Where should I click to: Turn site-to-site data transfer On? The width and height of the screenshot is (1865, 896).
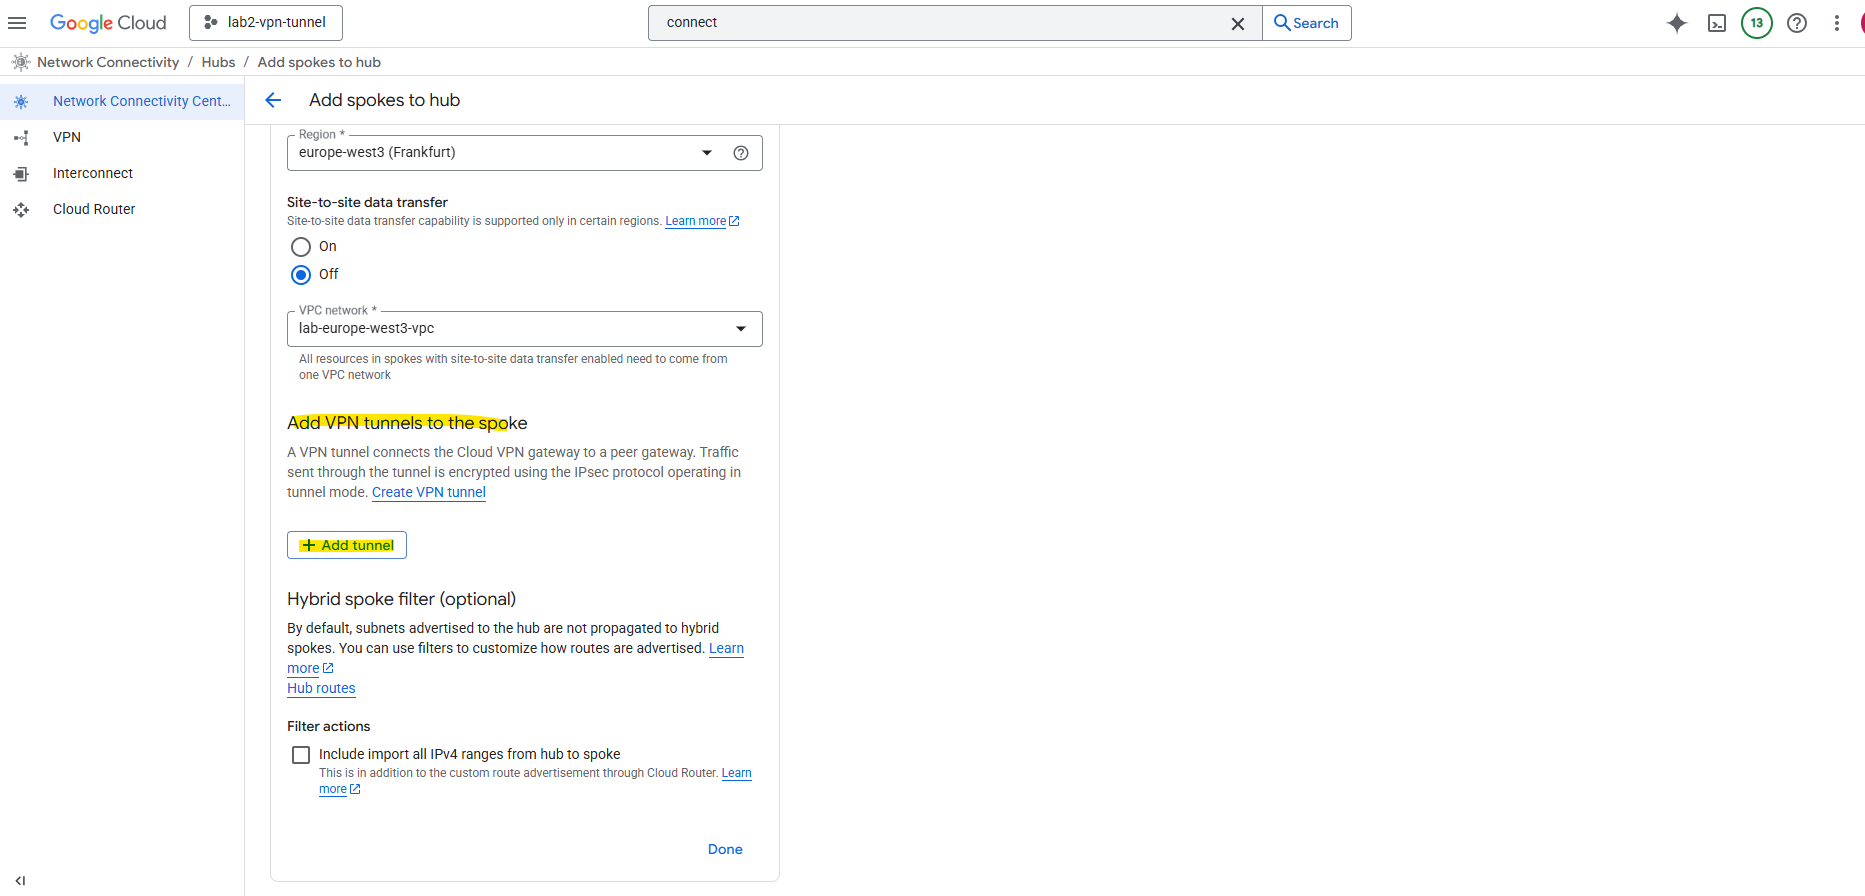[301, 247]
